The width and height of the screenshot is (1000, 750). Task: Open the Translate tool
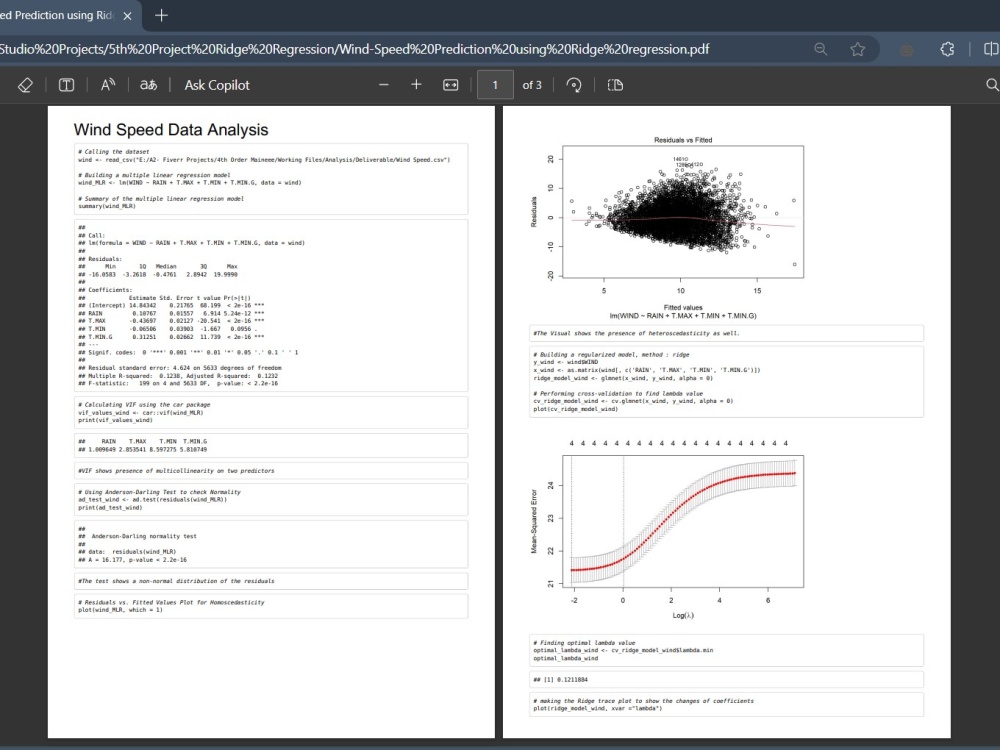click(147, 85)
